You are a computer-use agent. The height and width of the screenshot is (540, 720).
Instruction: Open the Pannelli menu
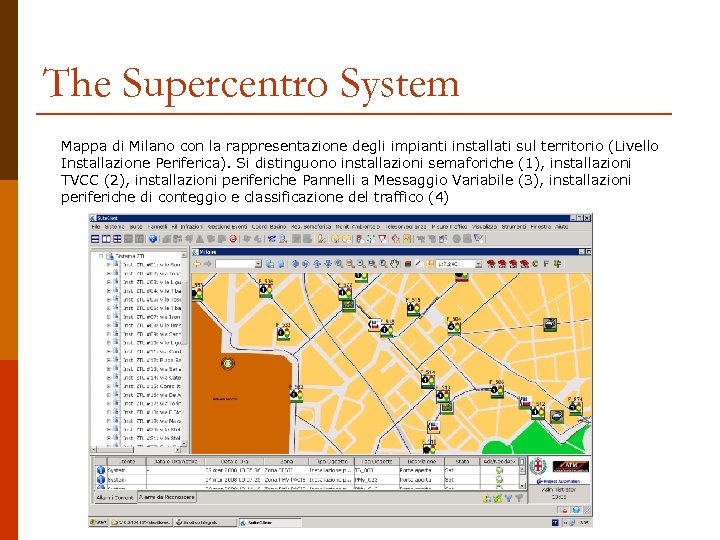(x=158, y=227)
